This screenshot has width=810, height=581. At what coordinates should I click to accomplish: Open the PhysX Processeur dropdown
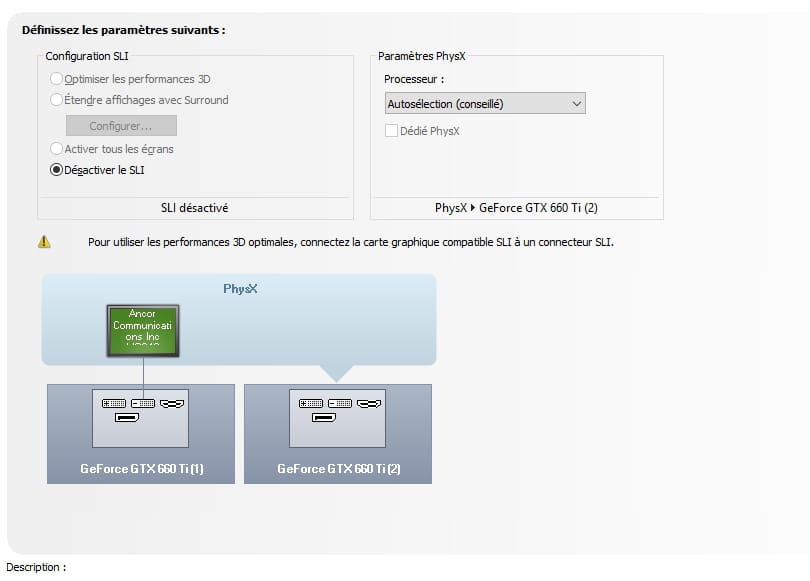[485, 104]
